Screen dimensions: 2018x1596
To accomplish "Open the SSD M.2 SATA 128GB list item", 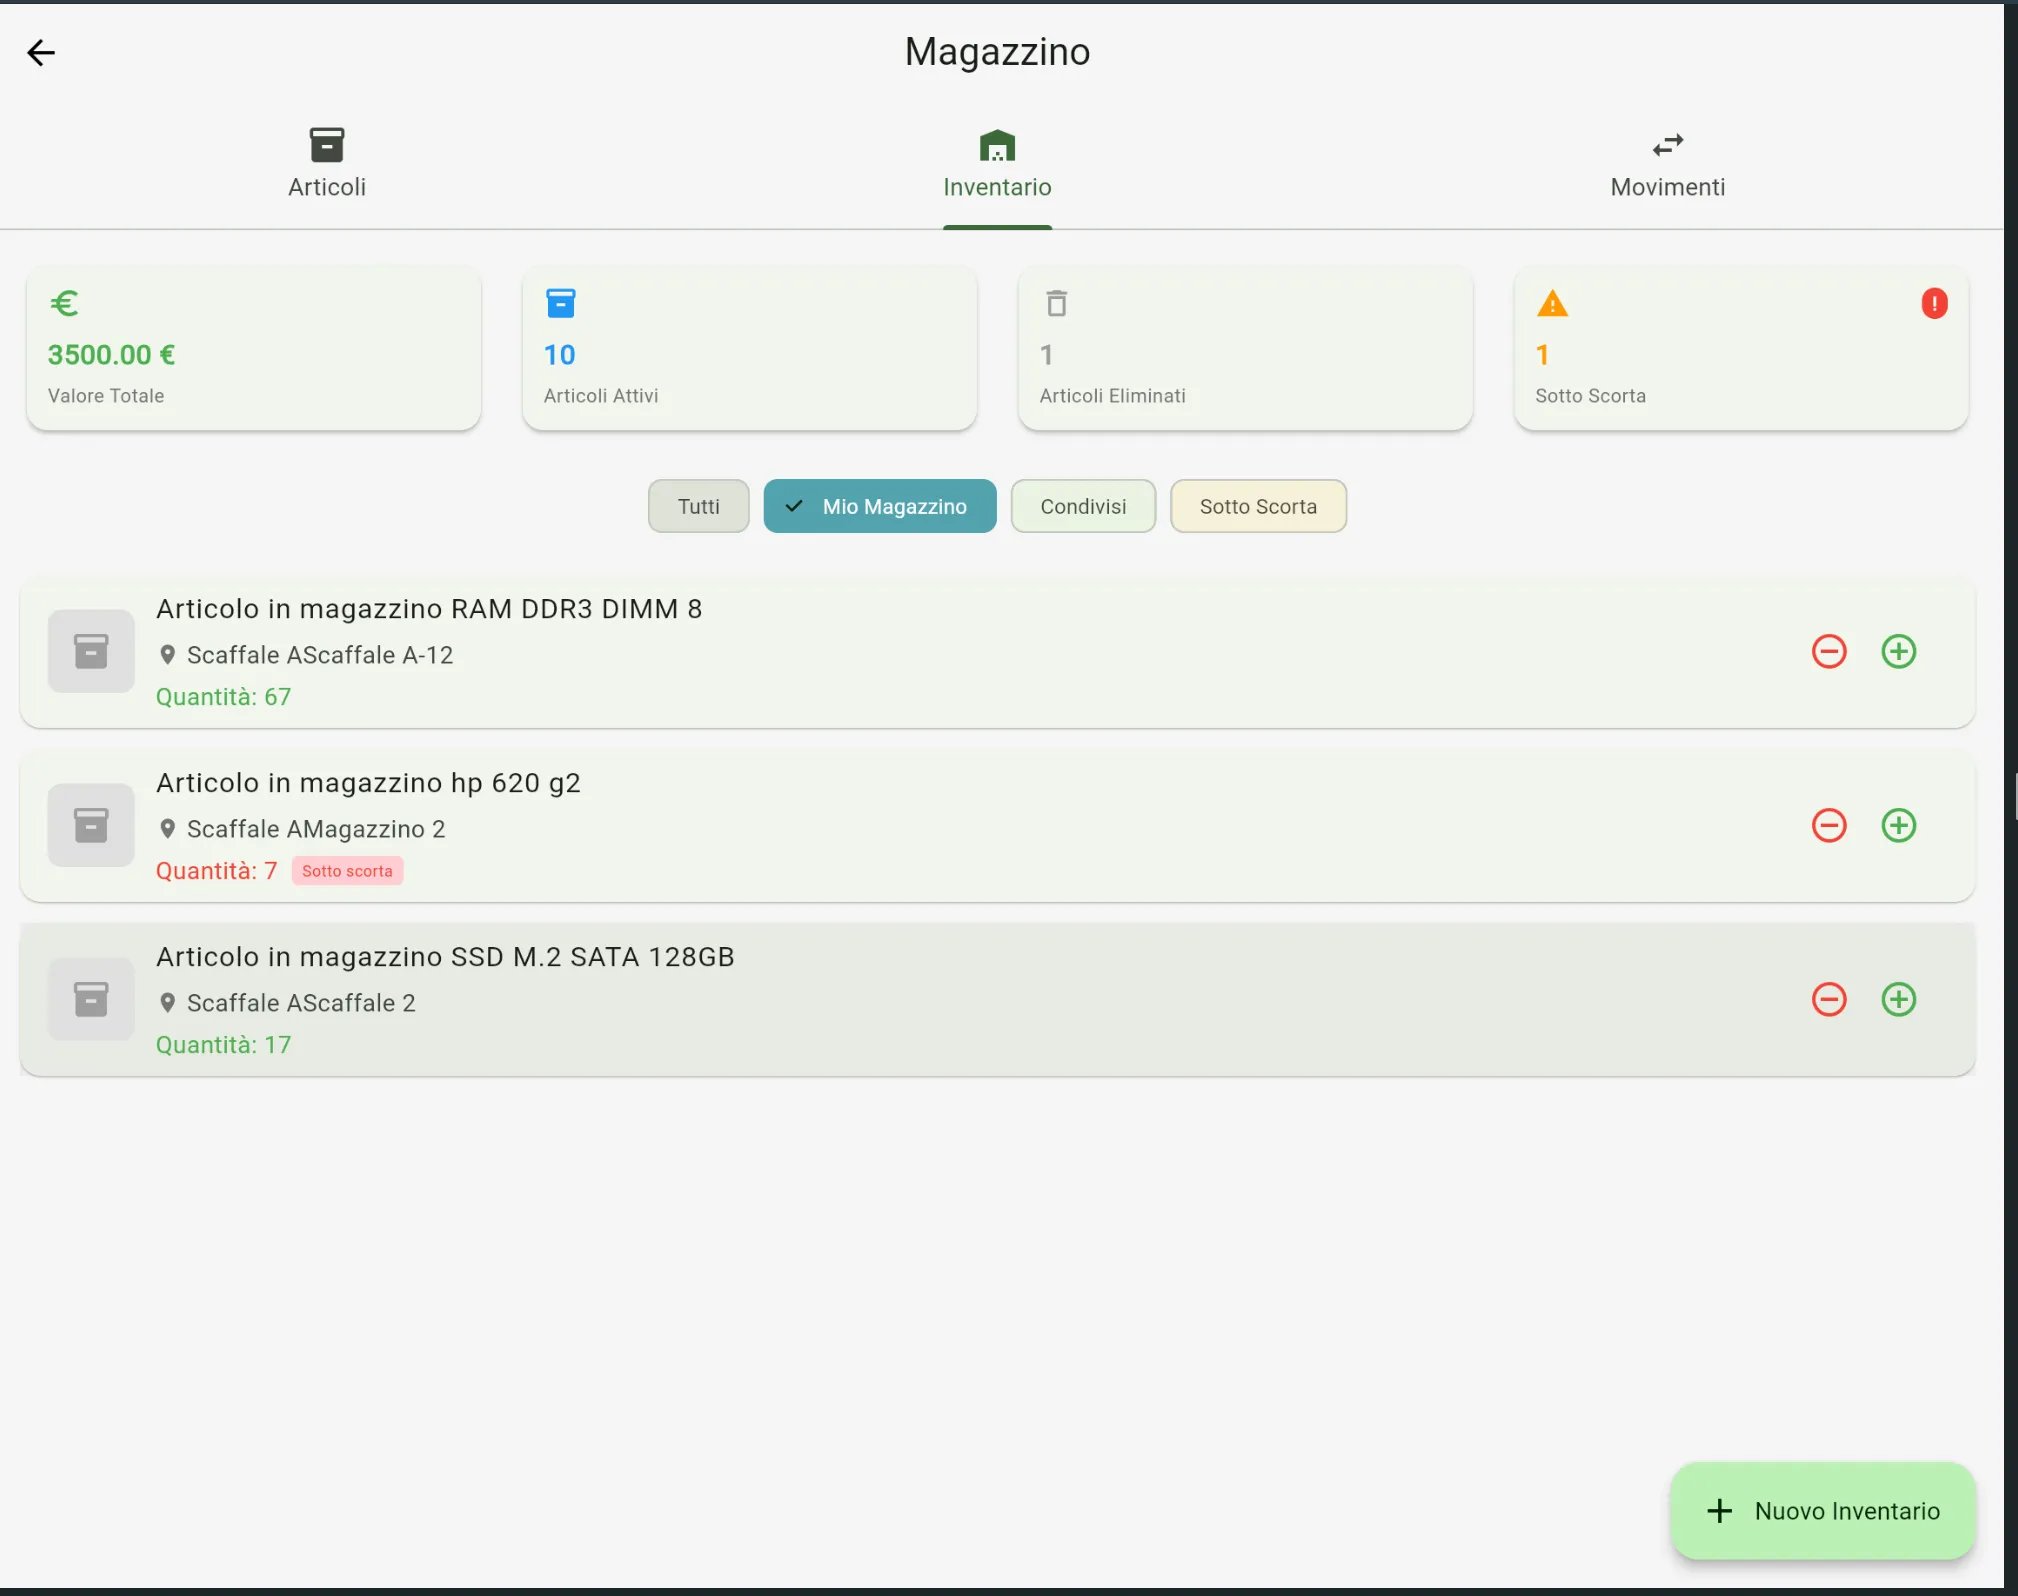I will point(900,1000).
